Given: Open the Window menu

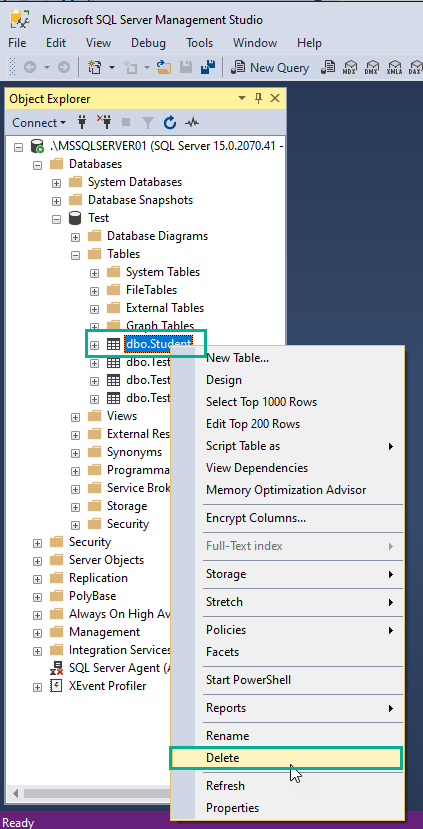Looking at the screenshot, I should 255,43.
